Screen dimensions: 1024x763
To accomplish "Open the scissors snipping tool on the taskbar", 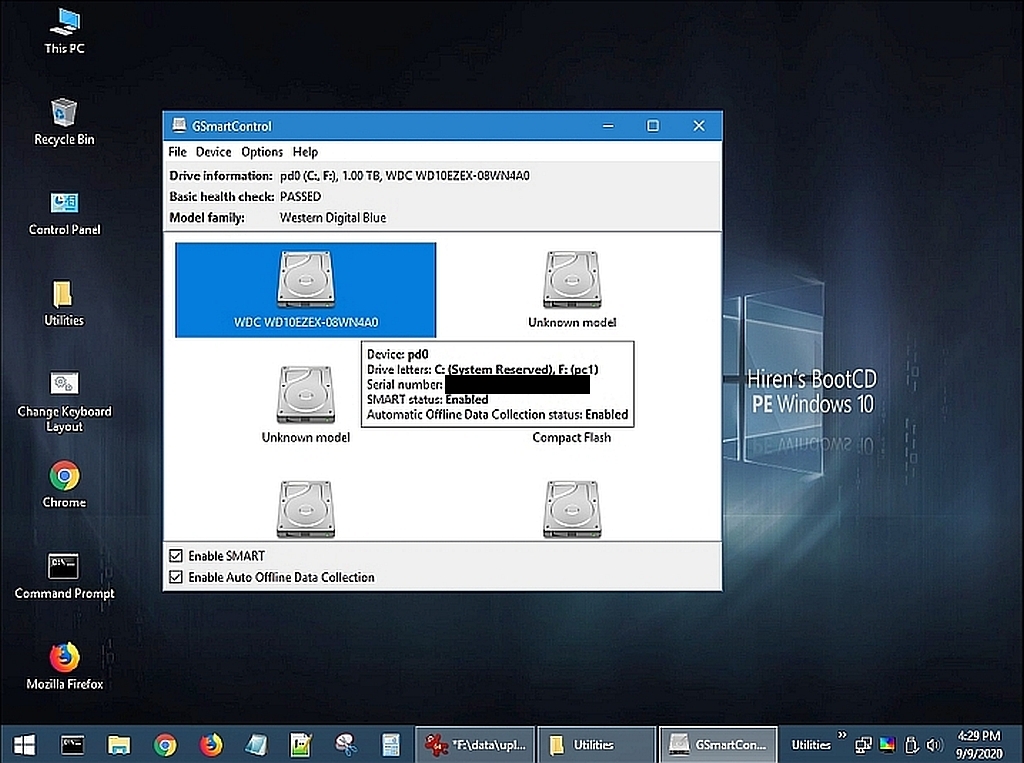I will (x=345, y=745).
